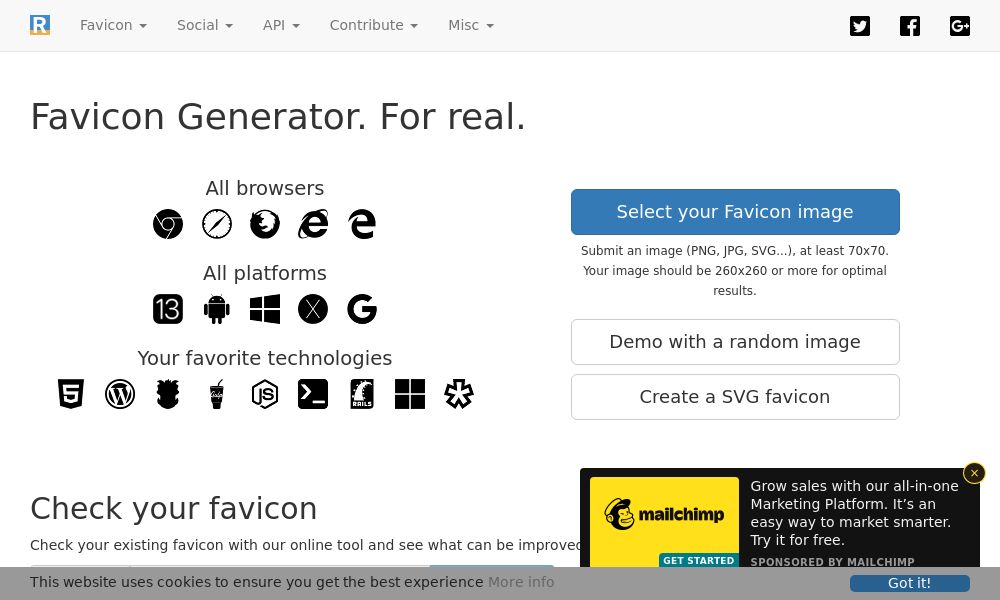This screenshot has width=1000, height=600.
Task: Click the RealFaviconGenerator home logo
Action: click(40, 25)
